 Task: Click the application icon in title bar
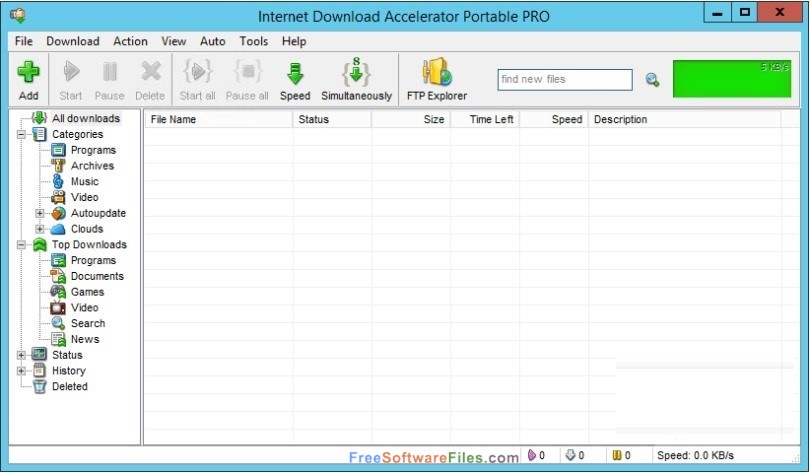(x=18, y=15)
